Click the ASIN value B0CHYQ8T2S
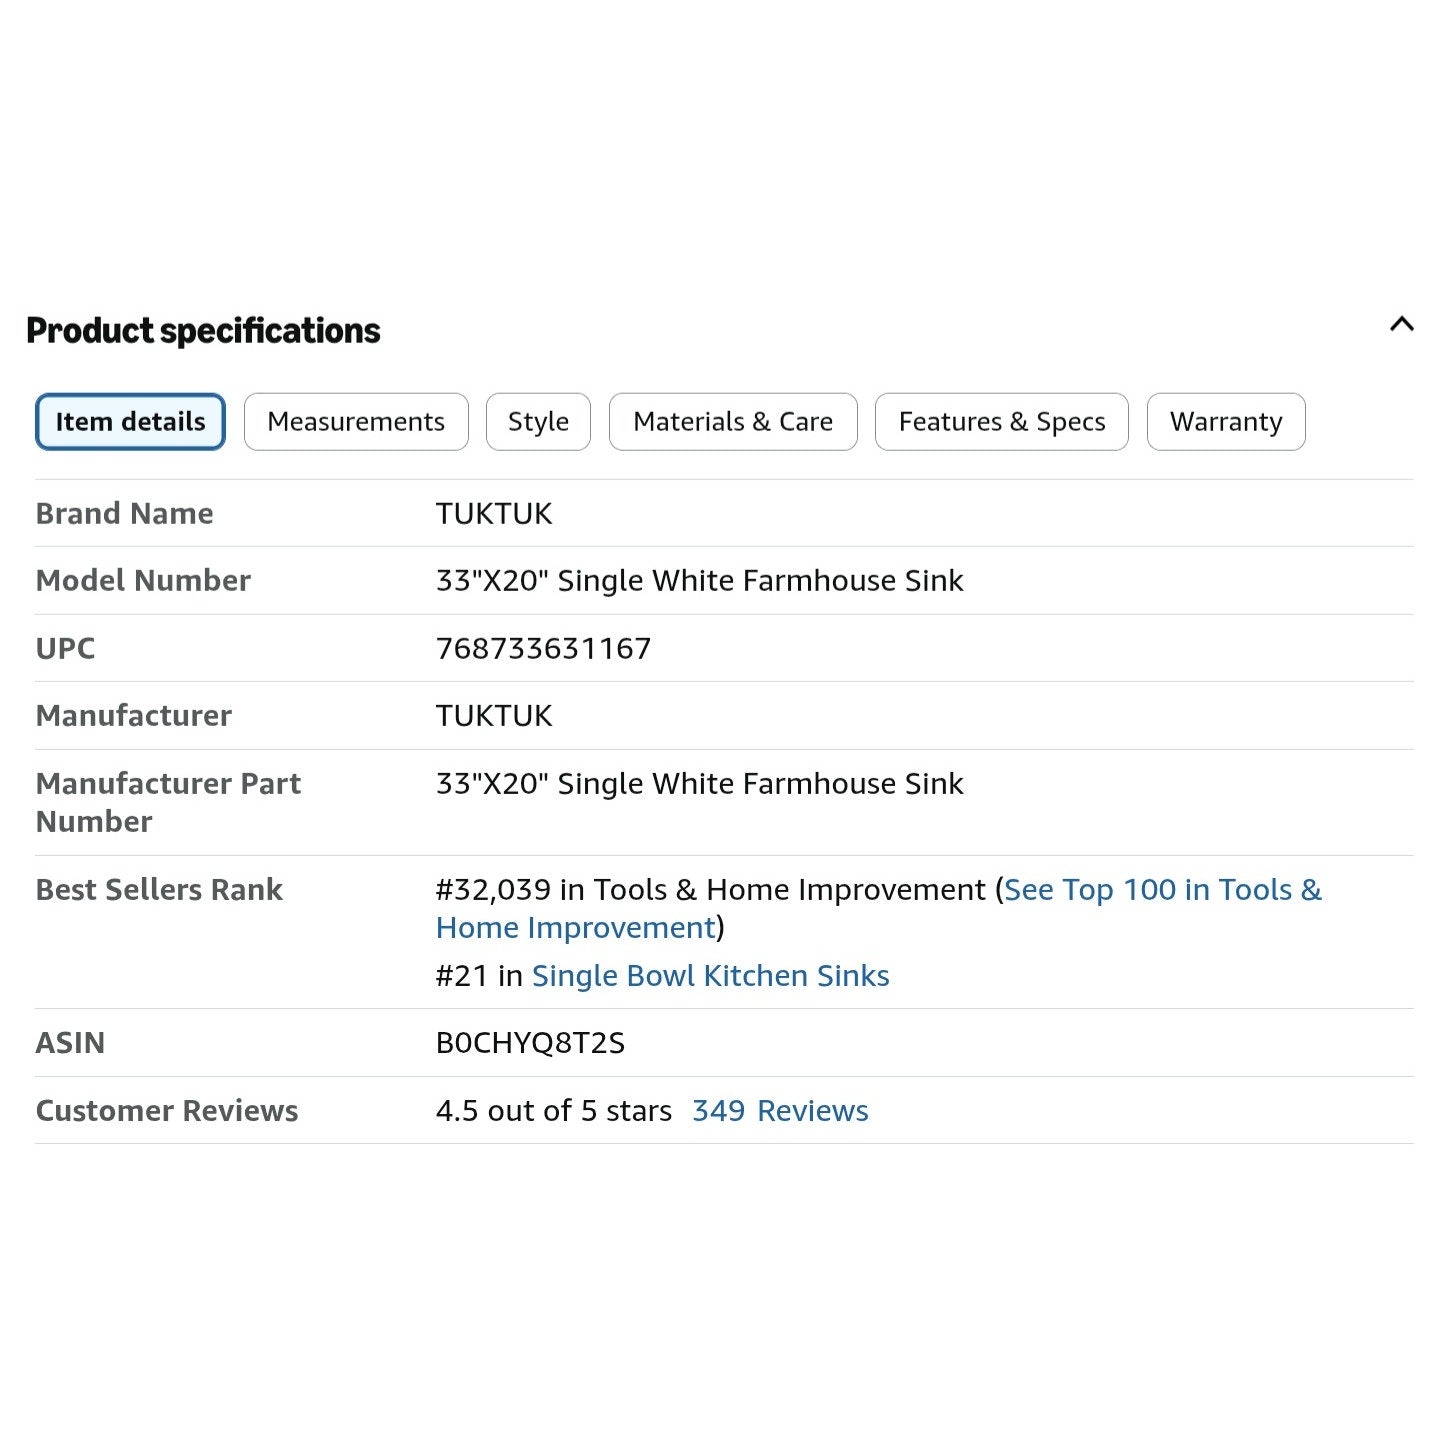This screenshot has width=1440, height=1440. pos(530,1043)
